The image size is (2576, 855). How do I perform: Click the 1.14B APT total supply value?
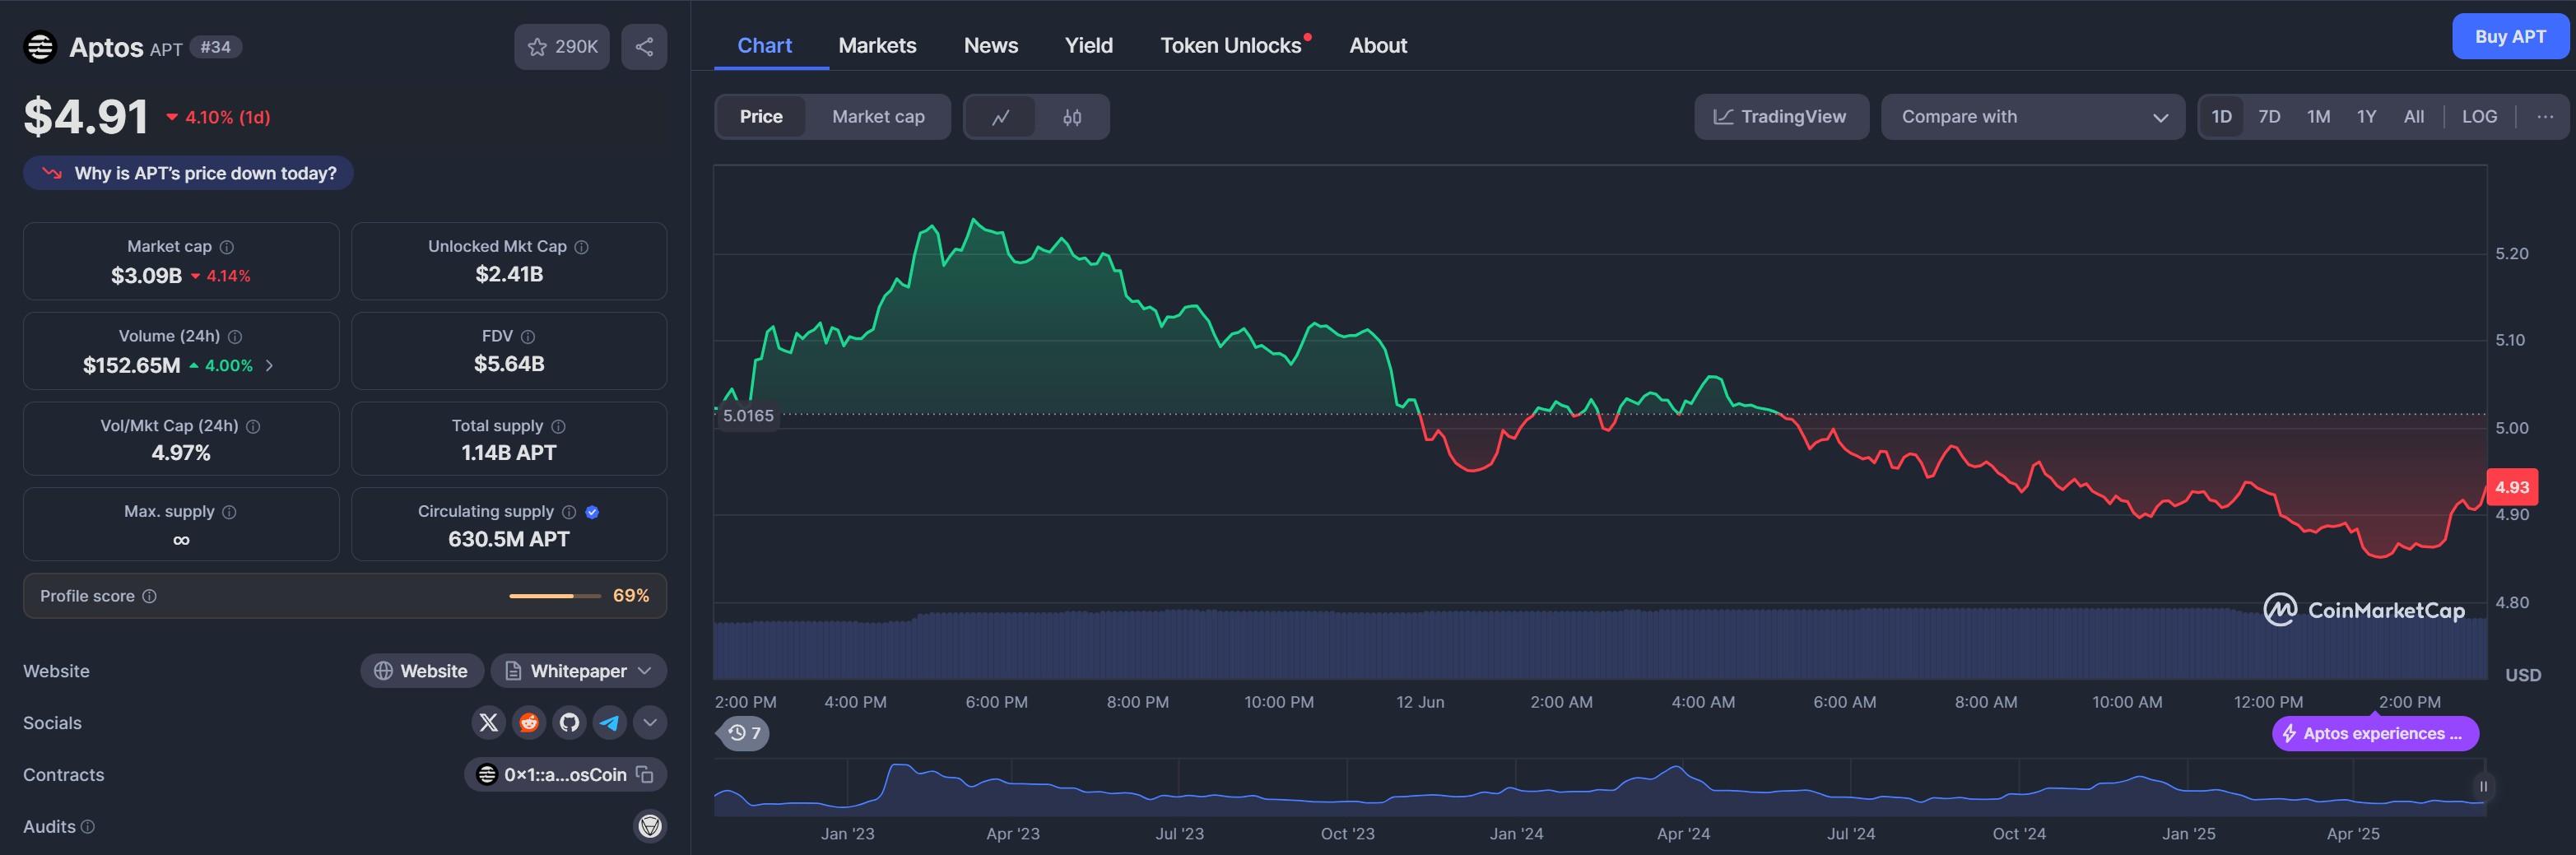[508, 453]
